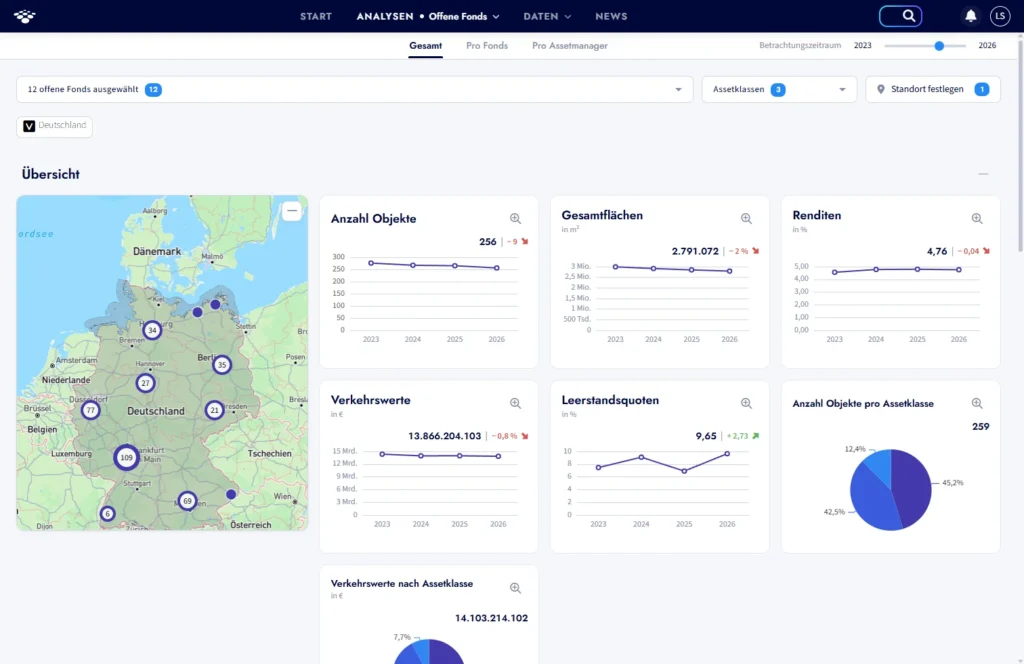Open the search button in the header

[x=900, y=16]
